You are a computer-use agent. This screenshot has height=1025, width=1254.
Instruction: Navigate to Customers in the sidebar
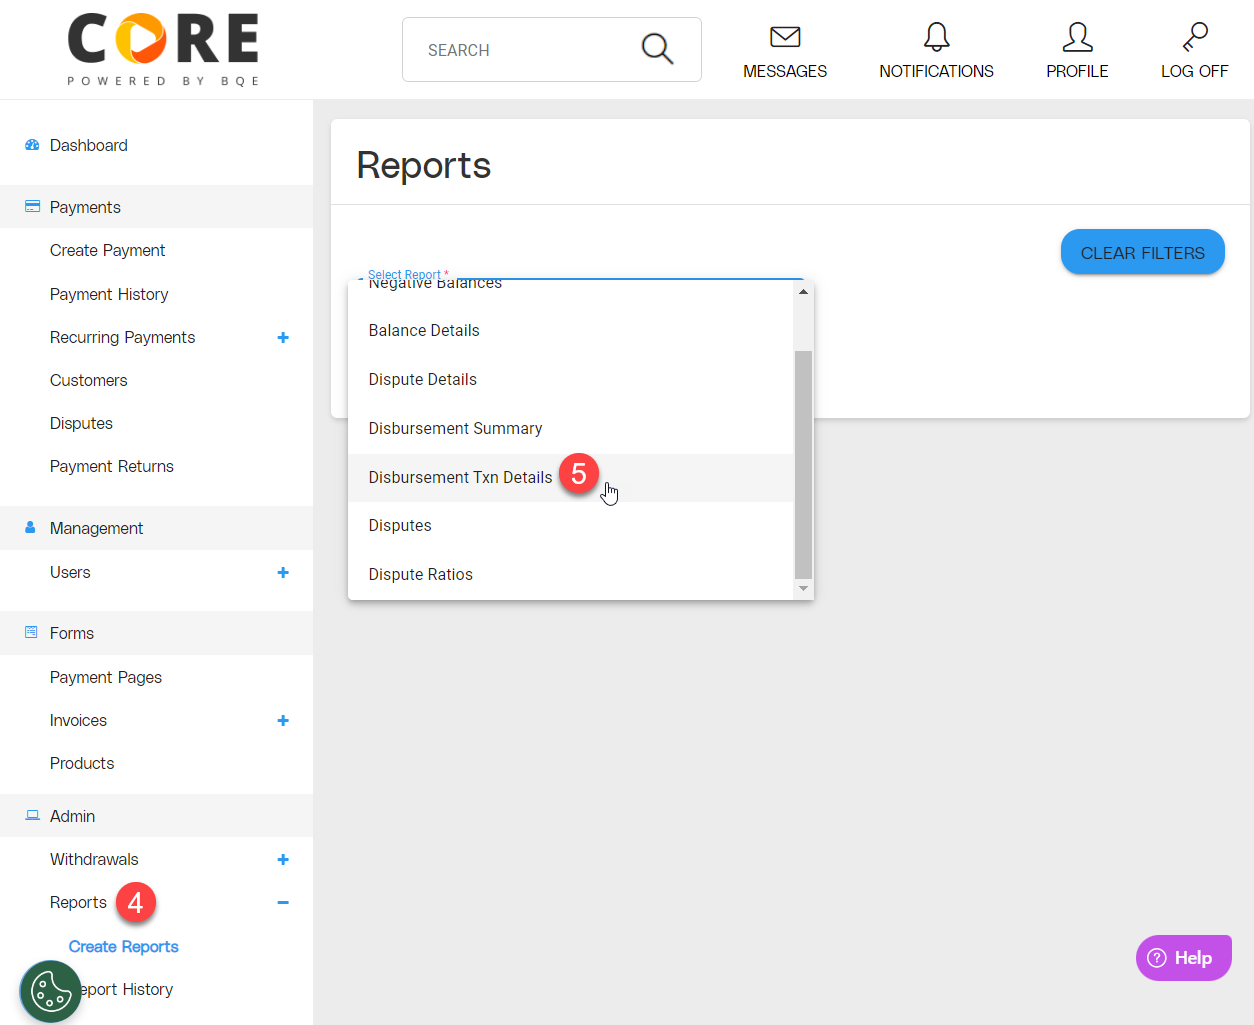(88, 380)
